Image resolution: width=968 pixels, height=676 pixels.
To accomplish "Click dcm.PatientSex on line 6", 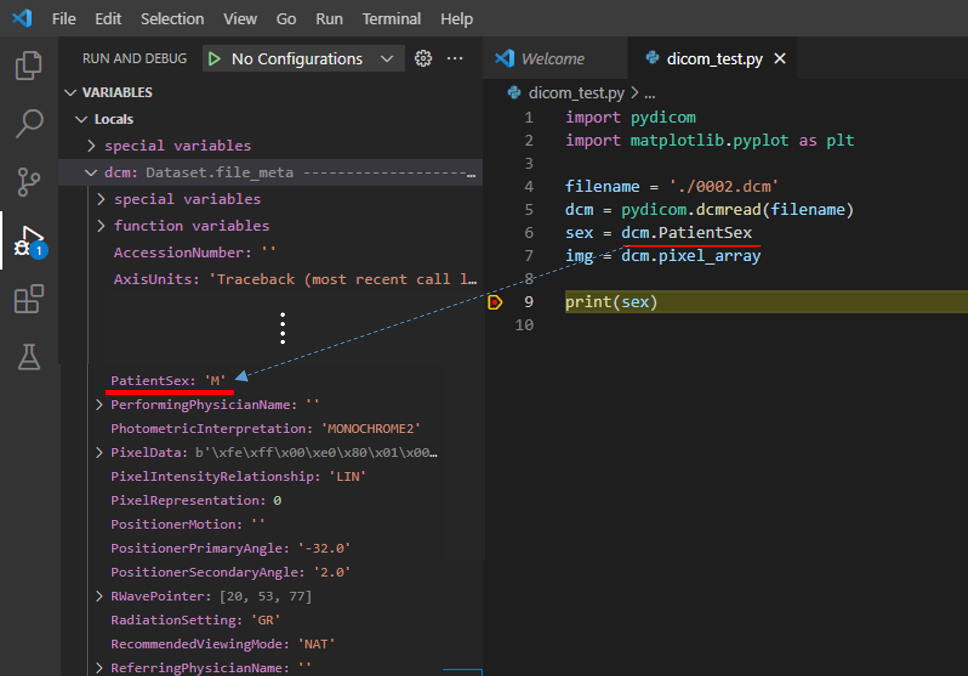I will [x=686, y=233].
